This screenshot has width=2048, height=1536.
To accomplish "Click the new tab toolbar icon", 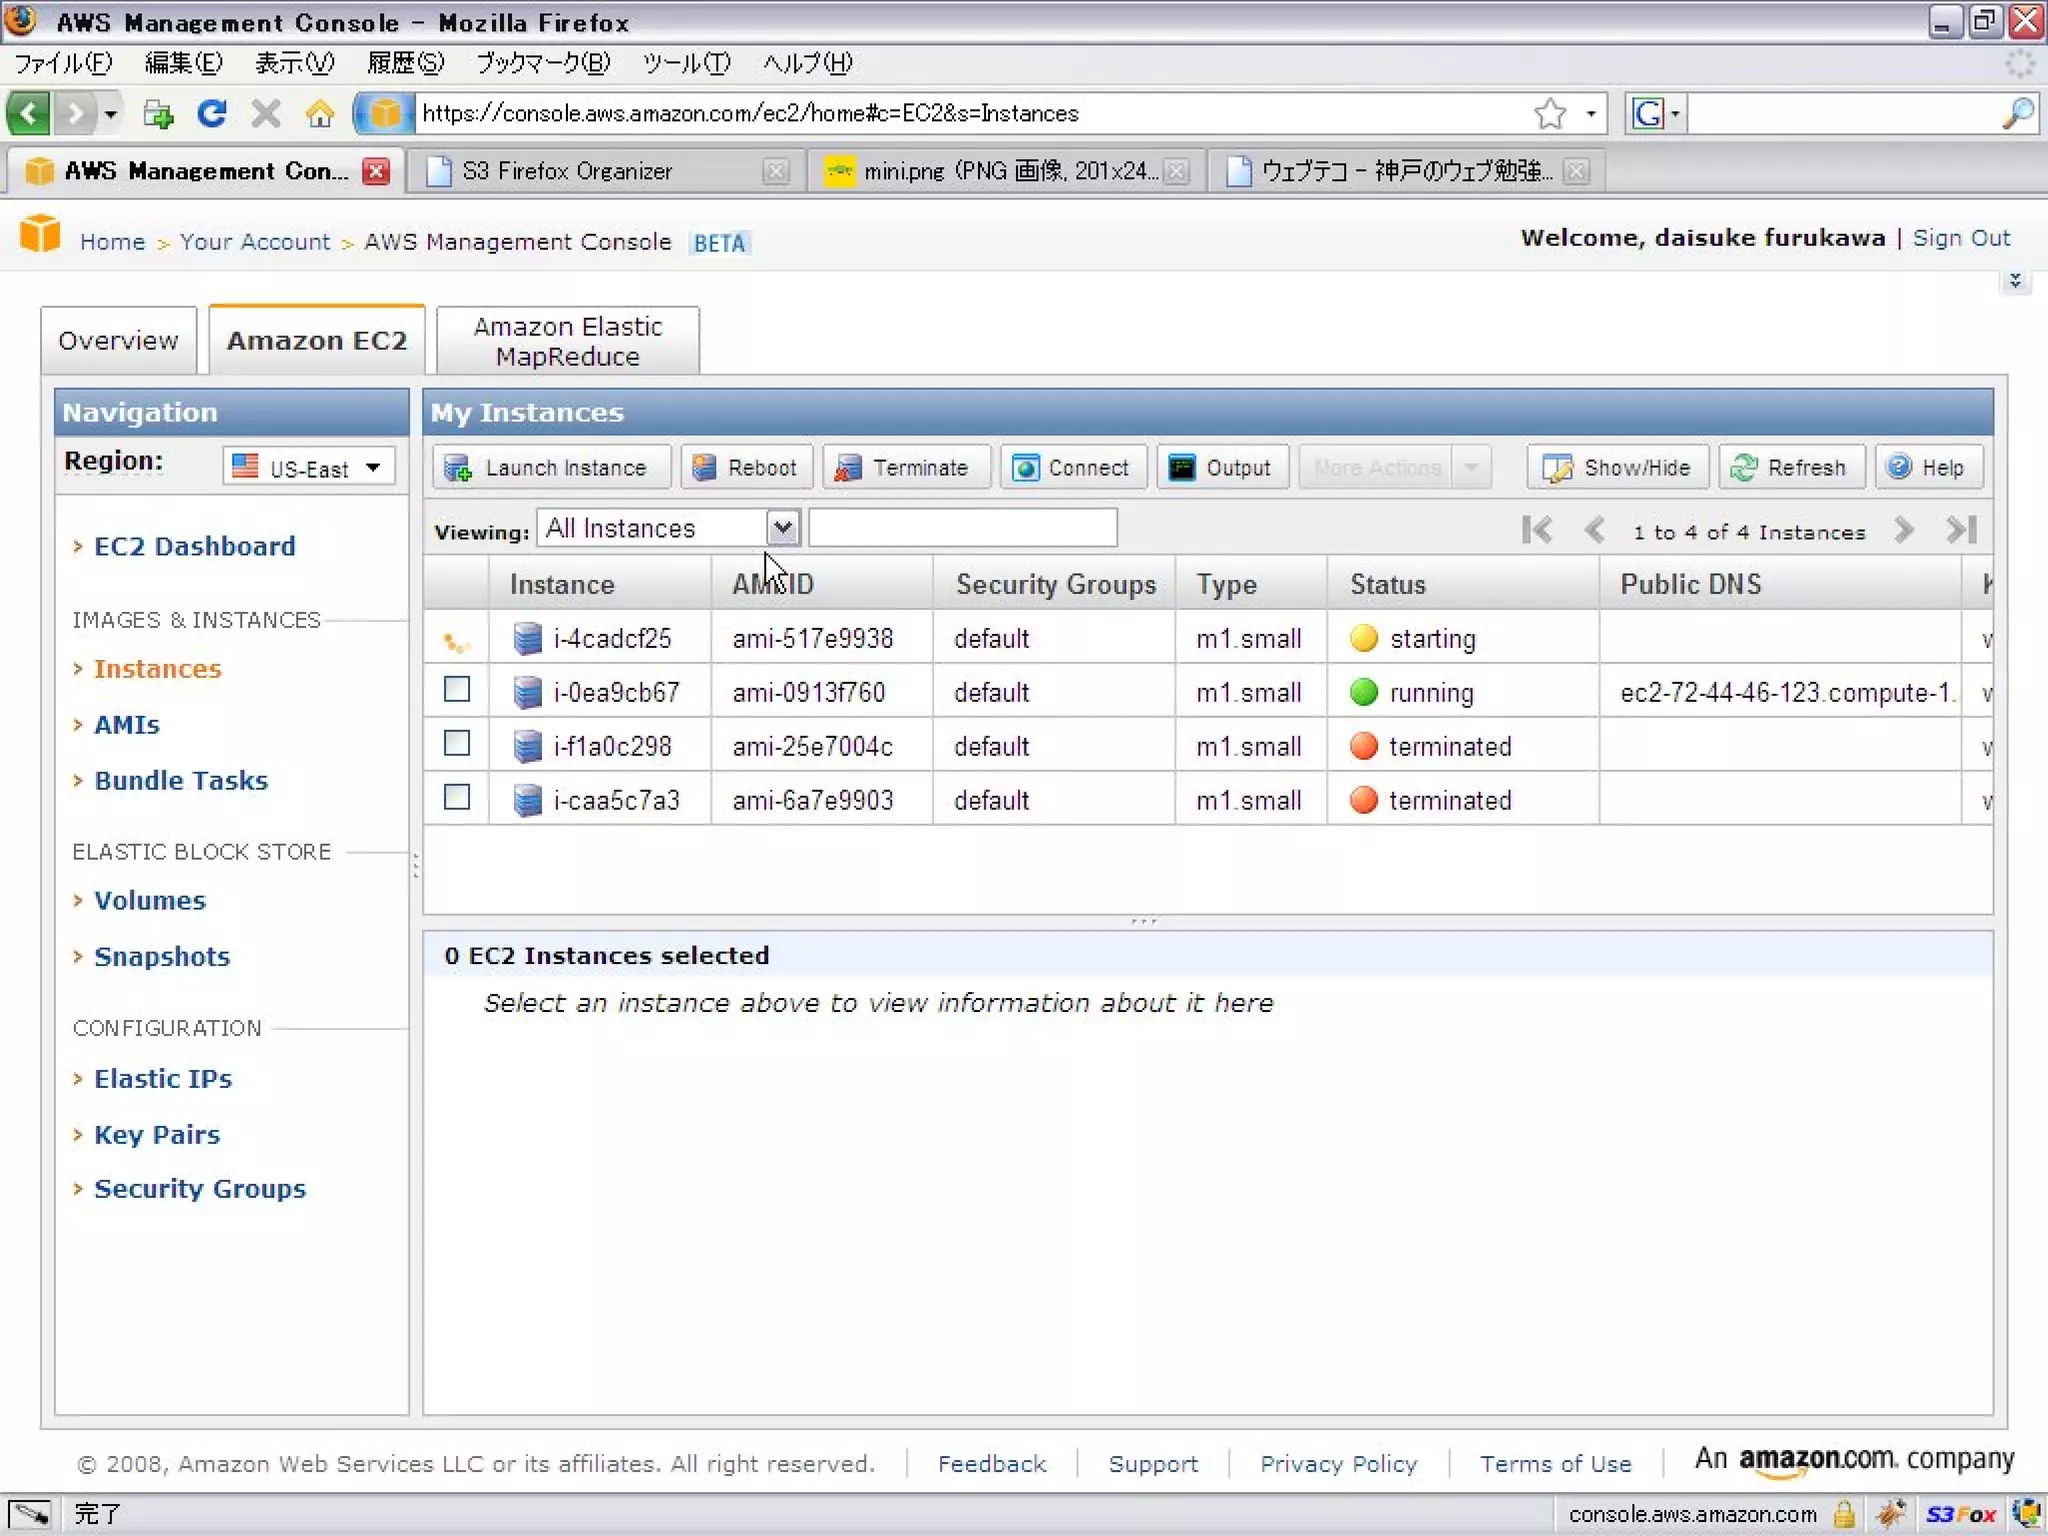I will [158, 113].
